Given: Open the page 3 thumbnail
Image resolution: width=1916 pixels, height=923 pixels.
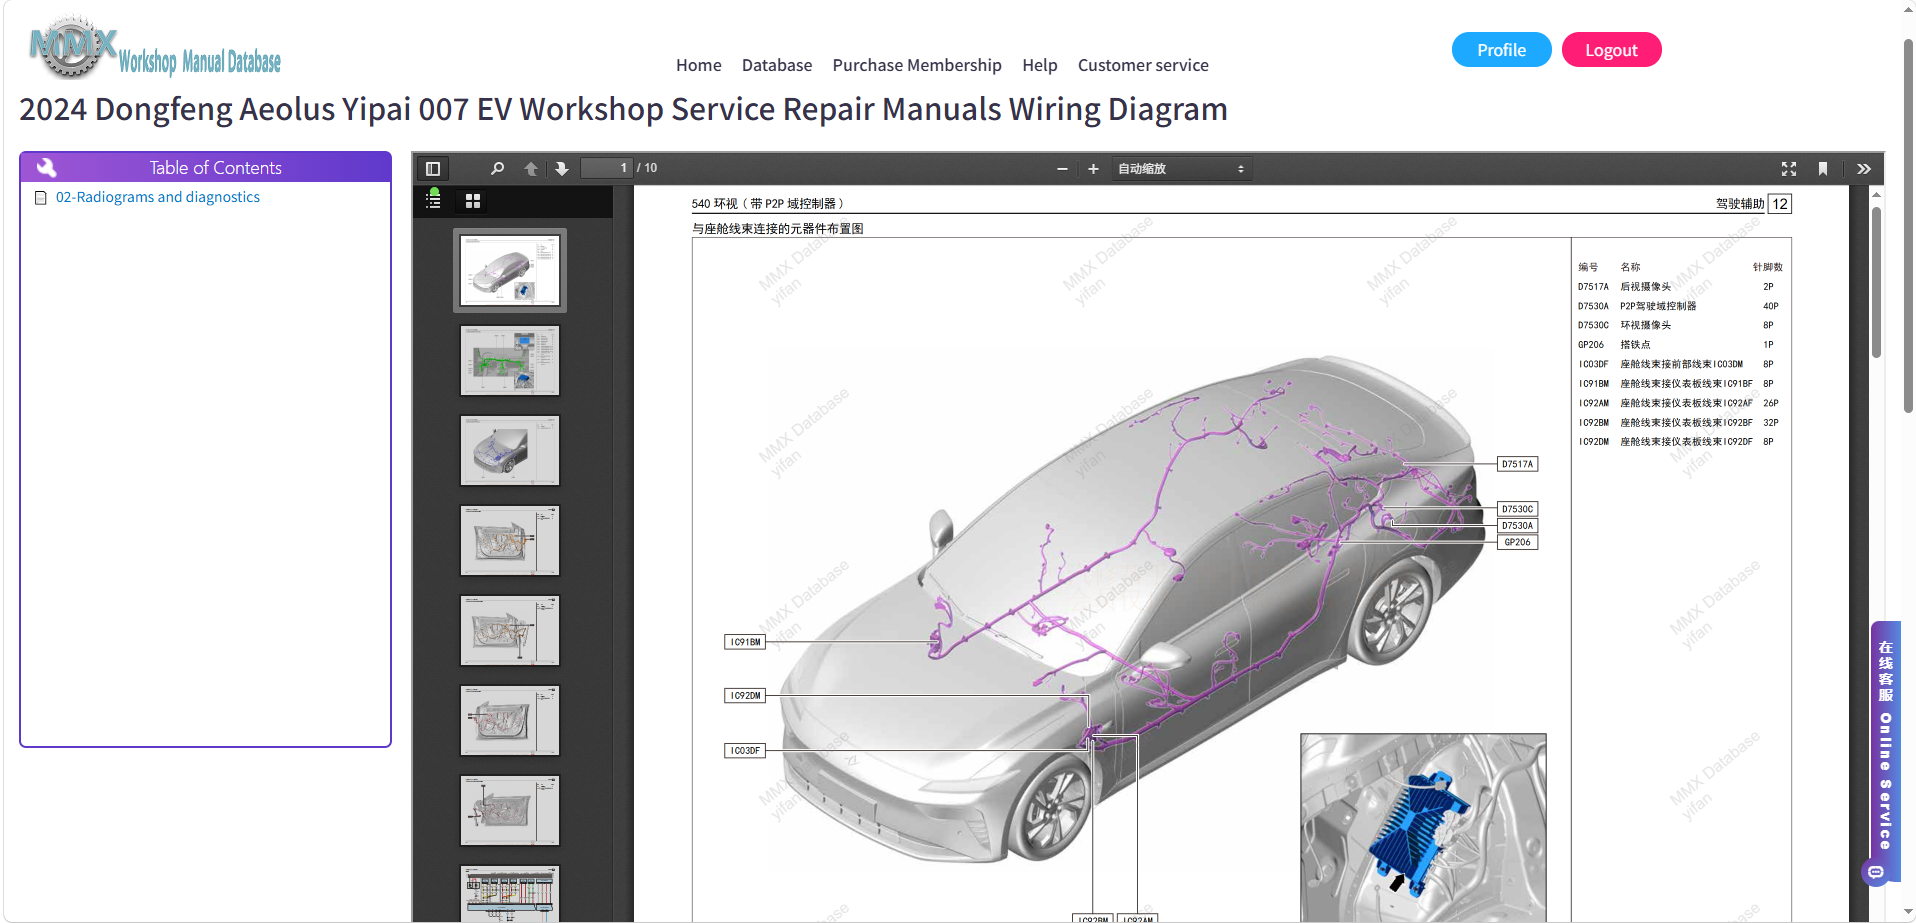Looking at the screenshot, I should 510,450.
